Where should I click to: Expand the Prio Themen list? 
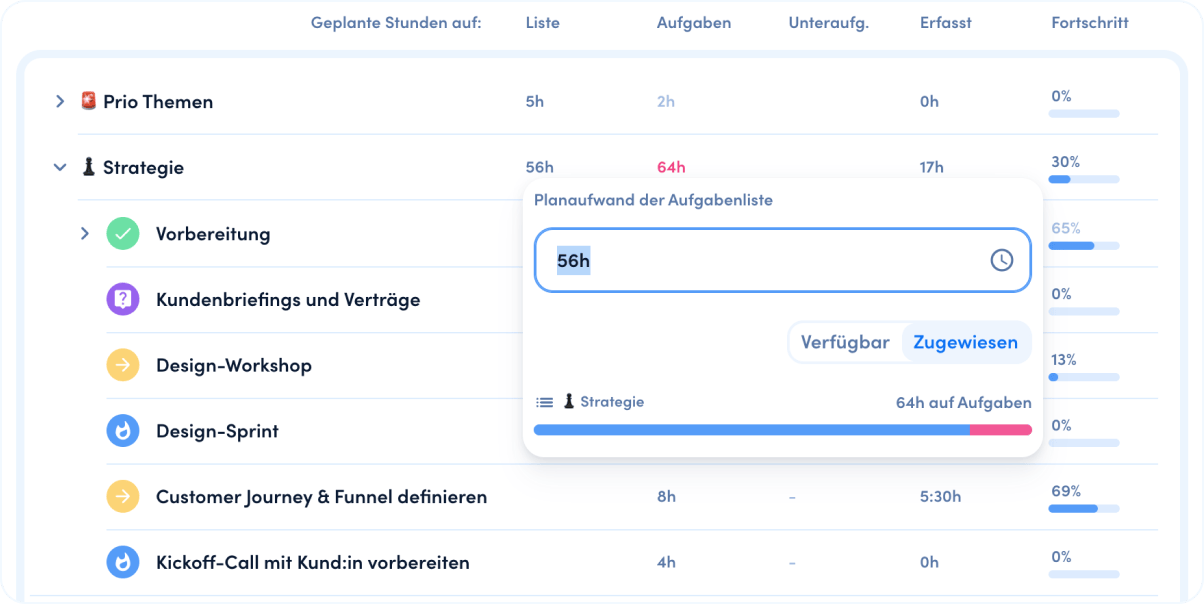click(x=60, y=101)
